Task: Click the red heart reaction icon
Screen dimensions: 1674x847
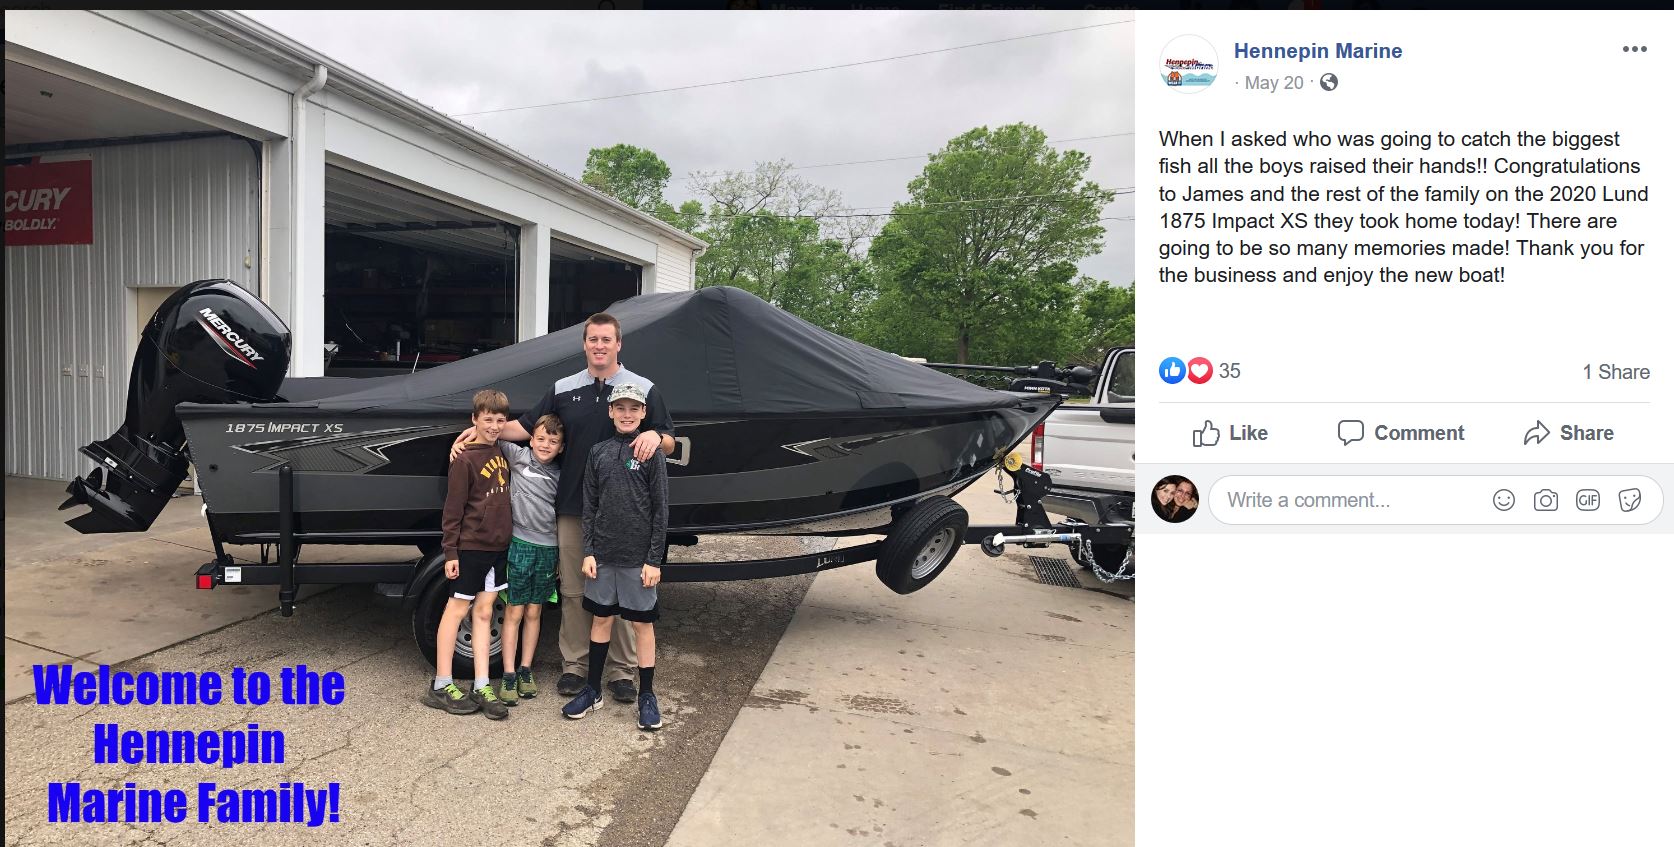Action: pyautogui.click(x=1199, y=371)
